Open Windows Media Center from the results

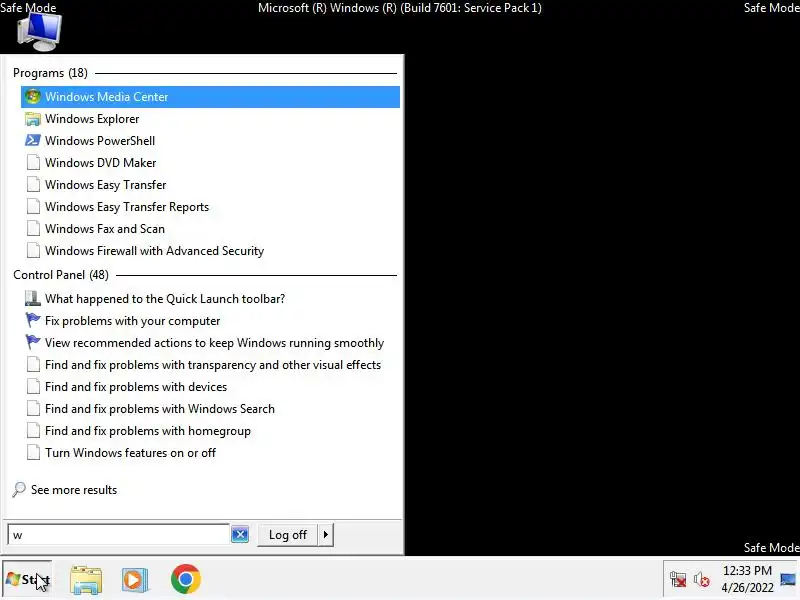click(x=210, y=97)
